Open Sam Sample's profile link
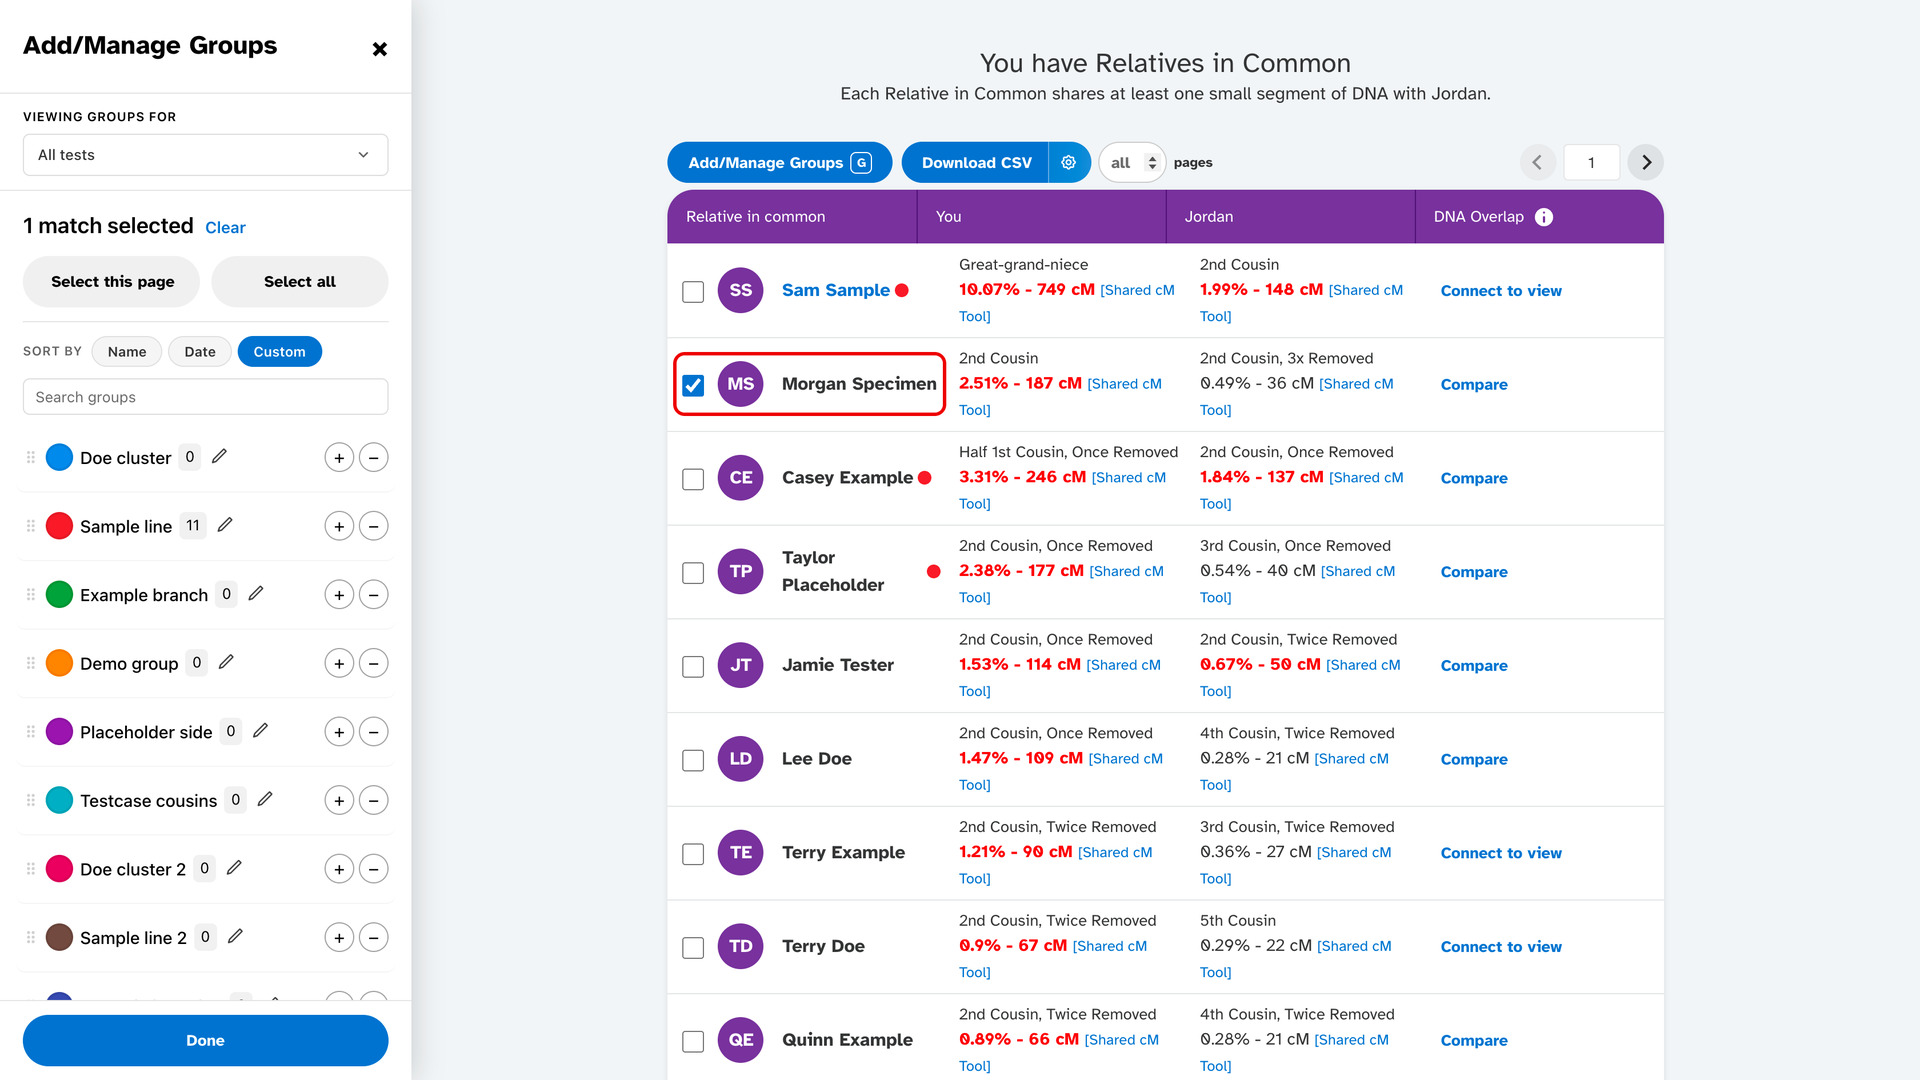 point(835,290)
